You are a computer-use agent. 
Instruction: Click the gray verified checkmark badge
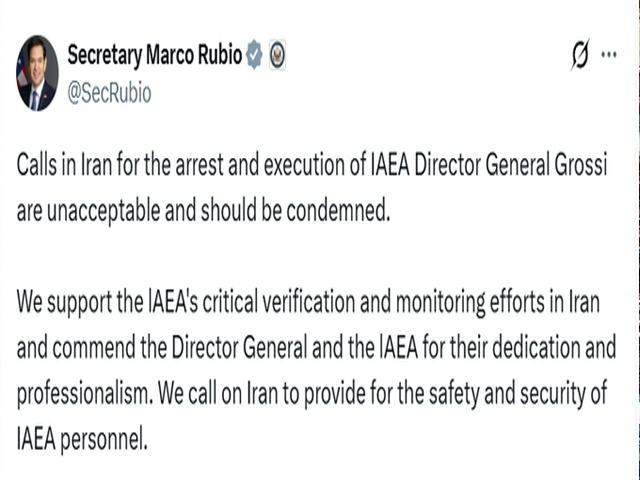pos(255,56)
